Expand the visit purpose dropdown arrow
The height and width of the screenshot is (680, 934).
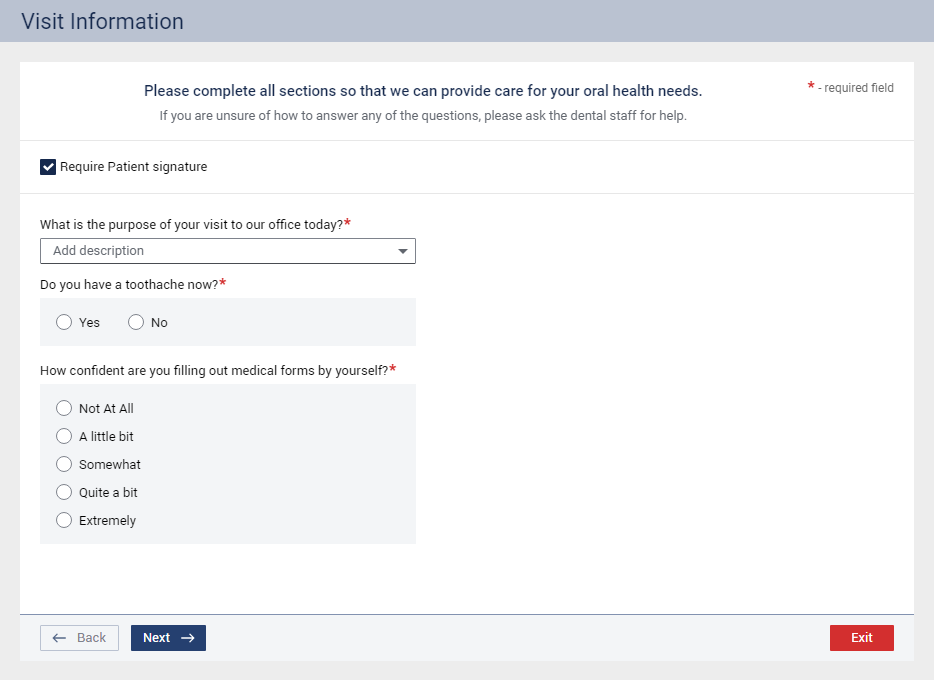[403, 251]
